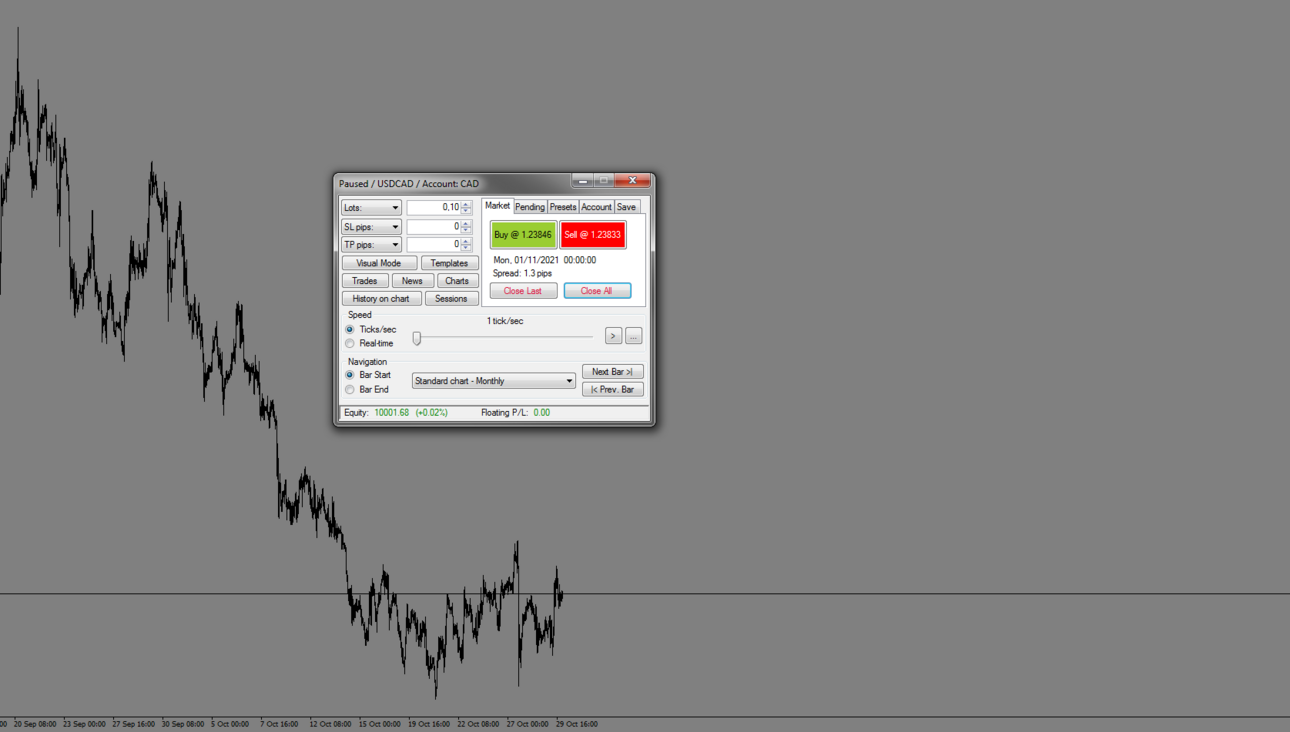Click the Close Last button
Image resolution: width=1290 pixels, height=732 pixels.
coord(523,291)
